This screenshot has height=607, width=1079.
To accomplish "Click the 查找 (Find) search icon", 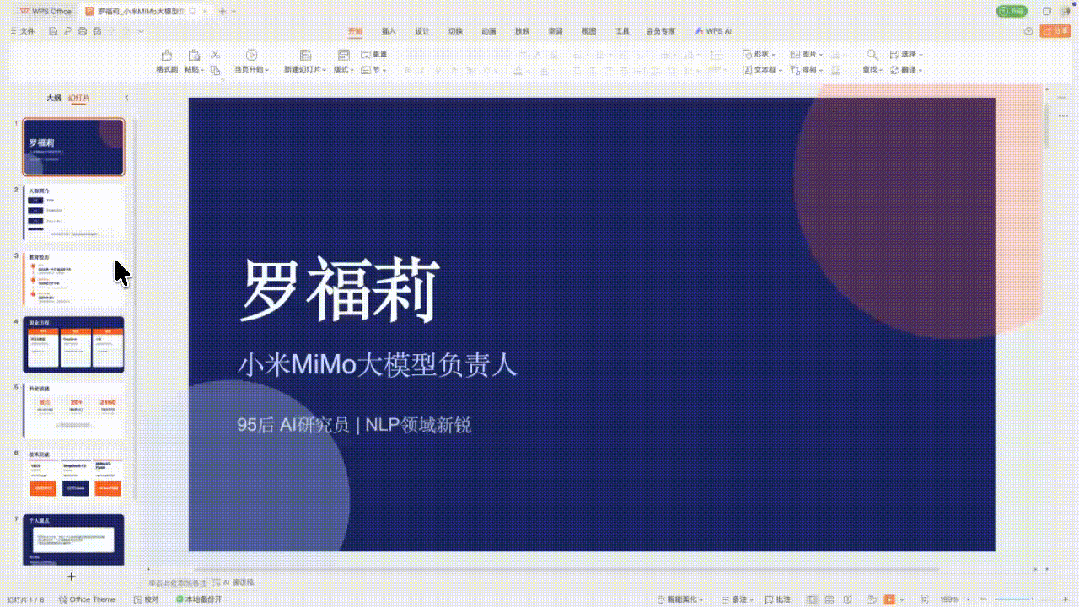I will 872,55.
